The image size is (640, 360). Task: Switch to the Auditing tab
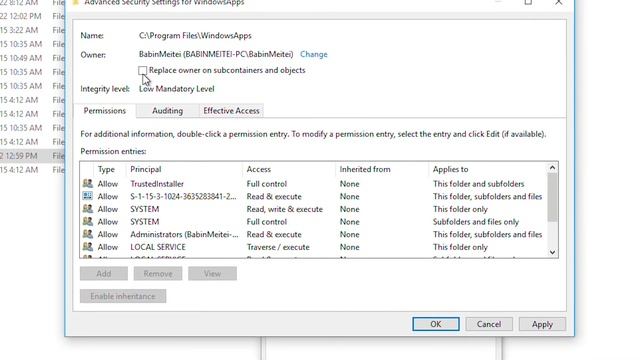[167, 111]
